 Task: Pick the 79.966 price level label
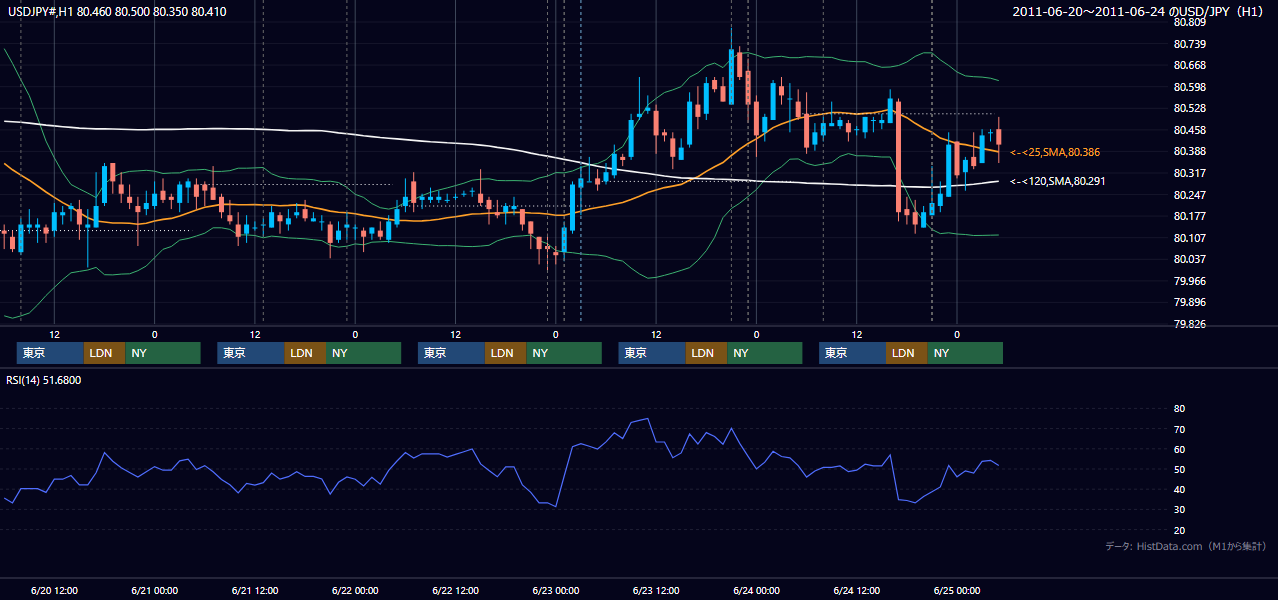tap(1189, 281)
